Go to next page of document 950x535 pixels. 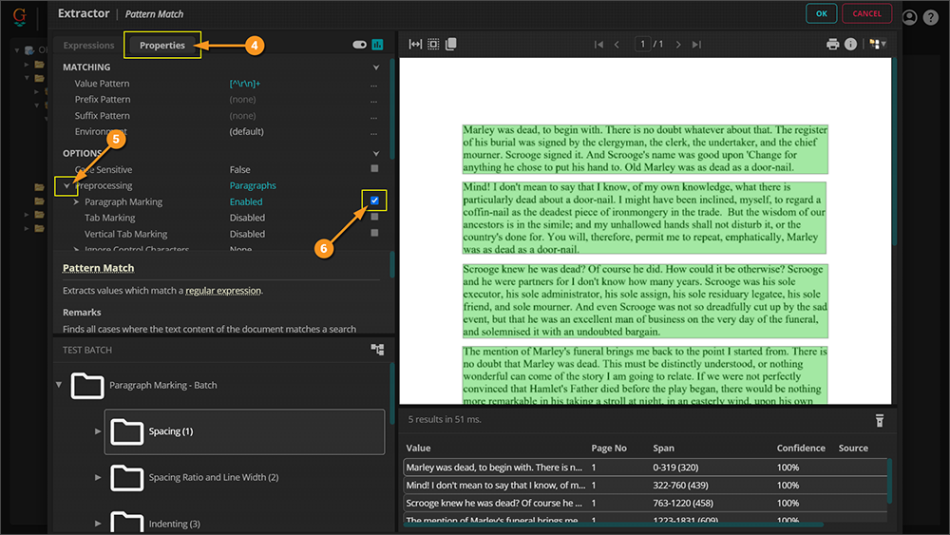pos(678,44)
